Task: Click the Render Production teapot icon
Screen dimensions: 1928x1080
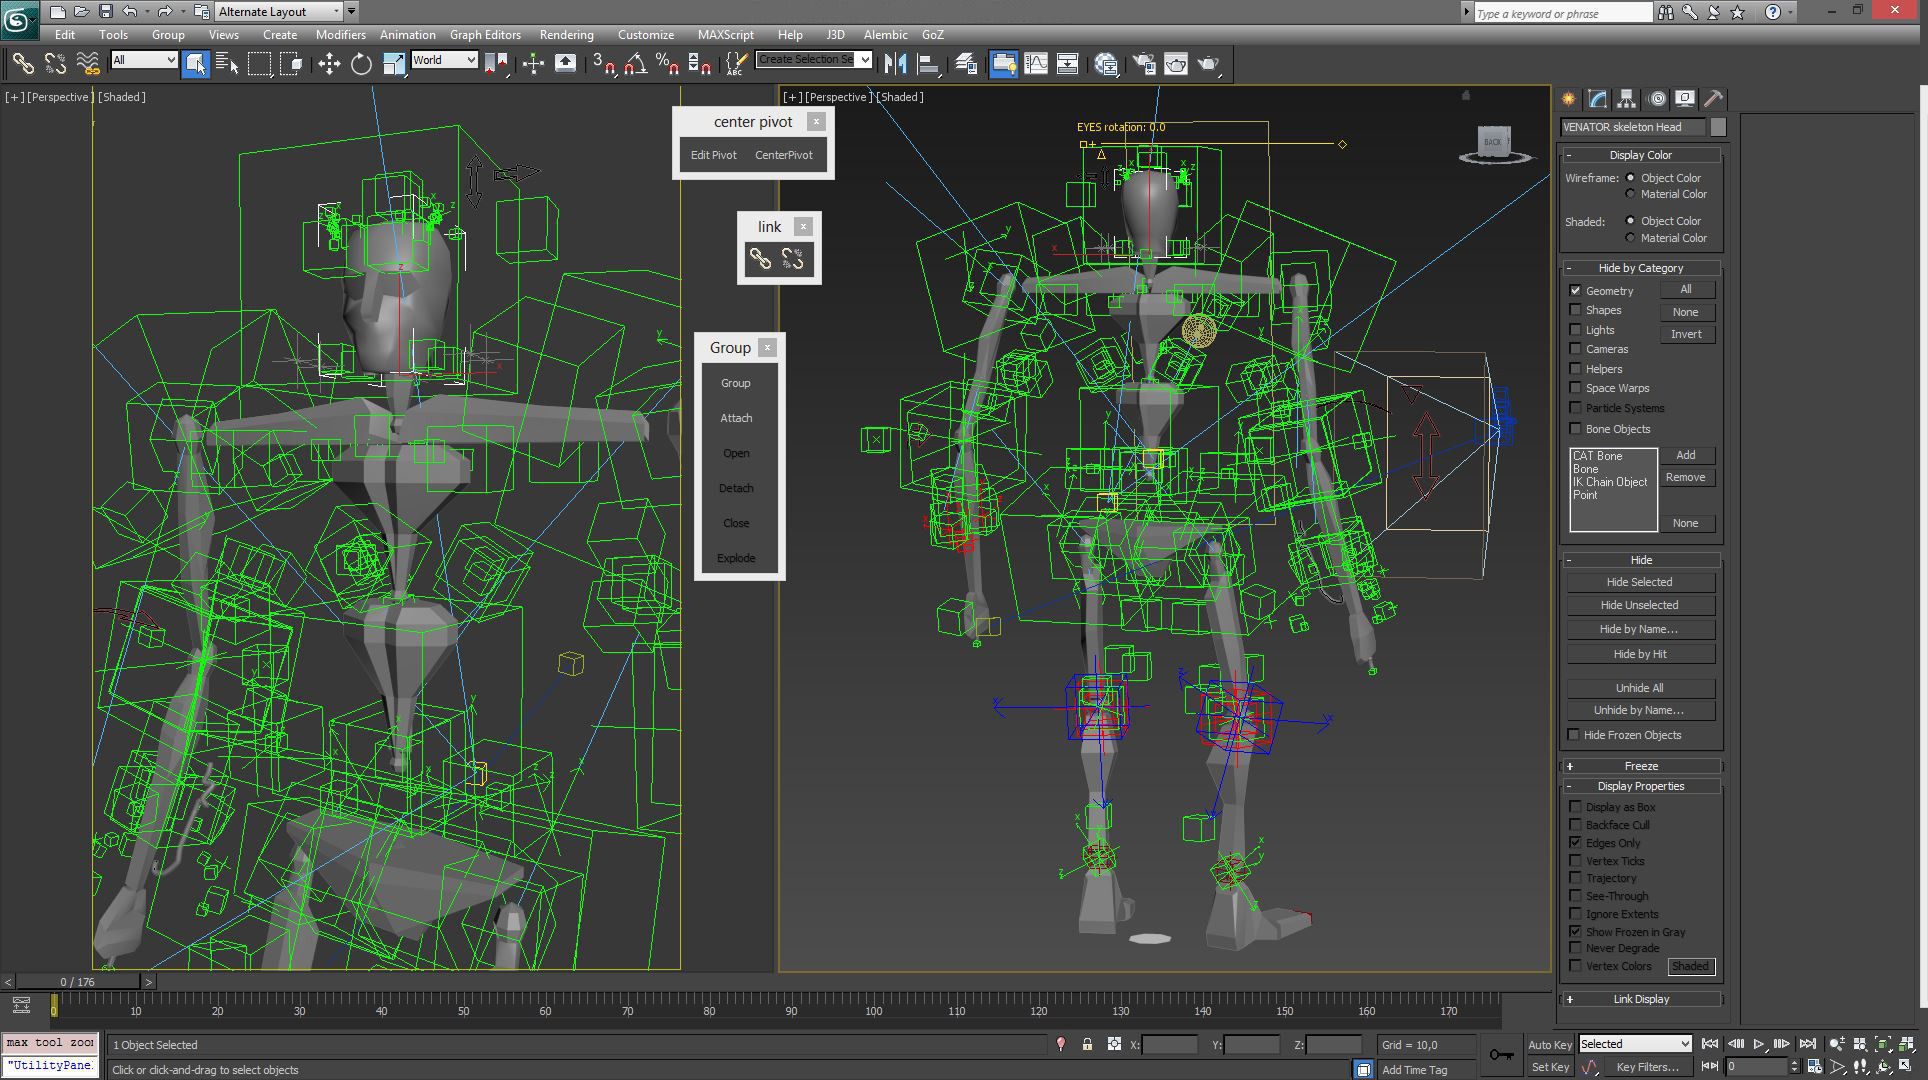Action: [1209, 65]
